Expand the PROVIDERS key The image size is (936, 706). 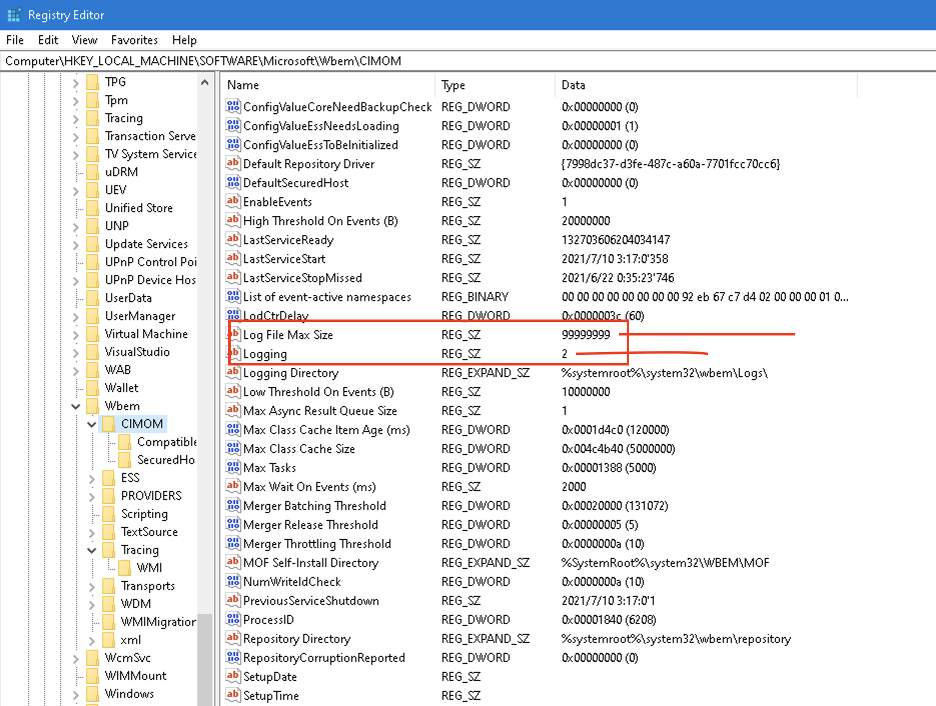point(92,496)
